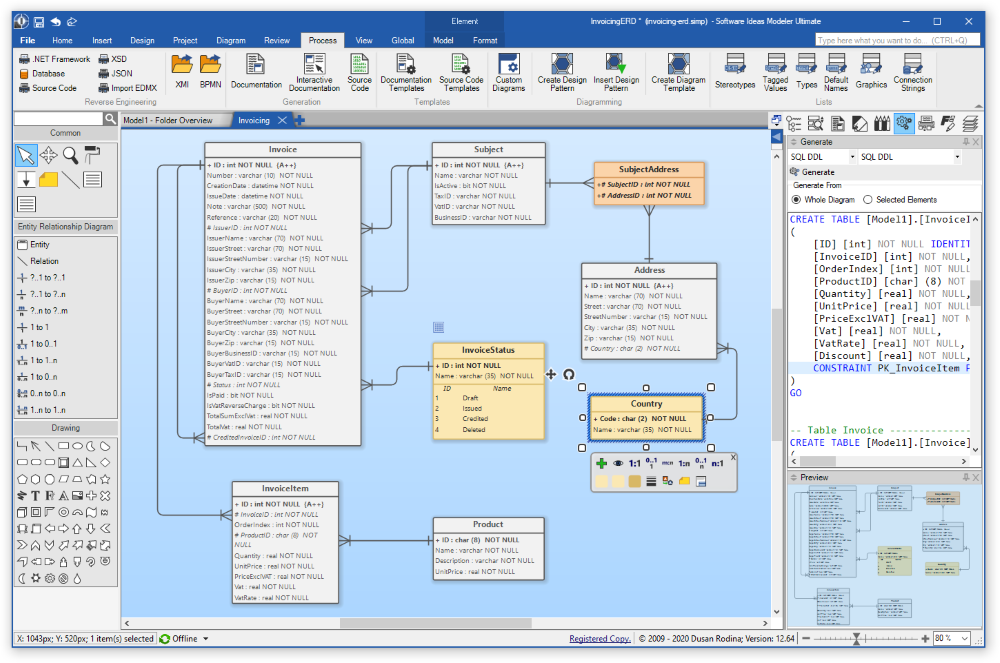Image resolution: width=1000 pixels, height=663 pixels.
Task: Select the Zoom magnifier tool in Common
Action: pyautogui.click(x=71, y=155)
